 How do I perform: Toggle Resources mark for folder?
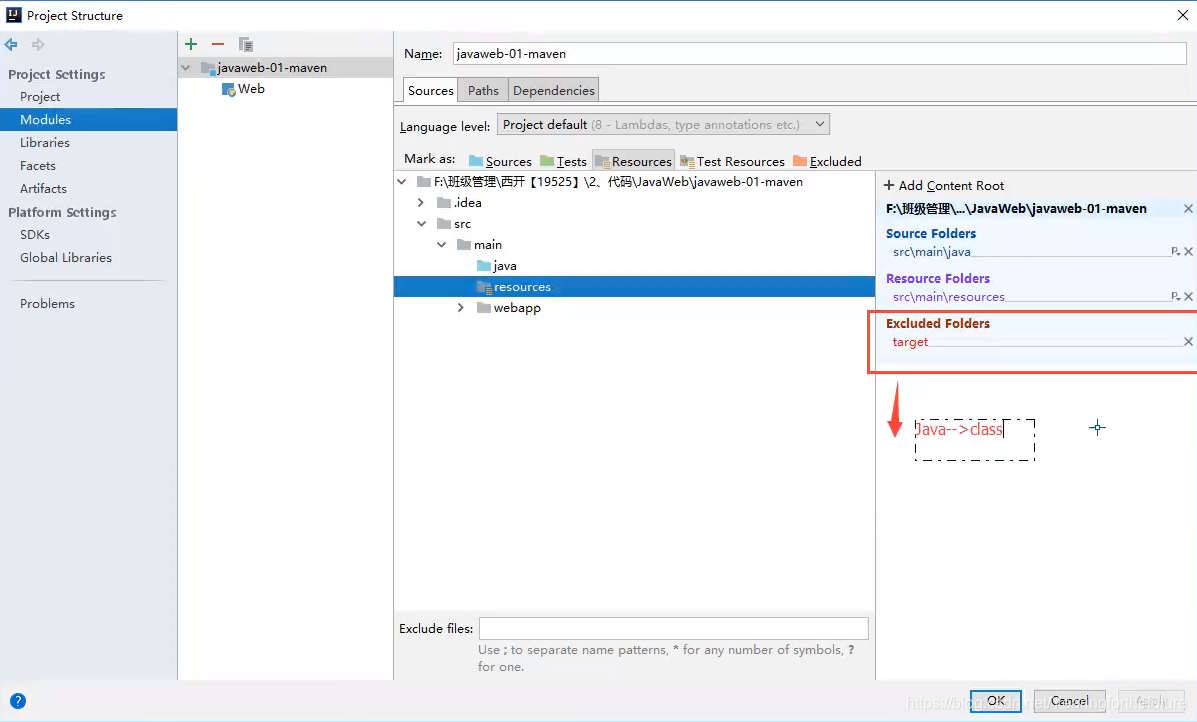tap(634, 161)
